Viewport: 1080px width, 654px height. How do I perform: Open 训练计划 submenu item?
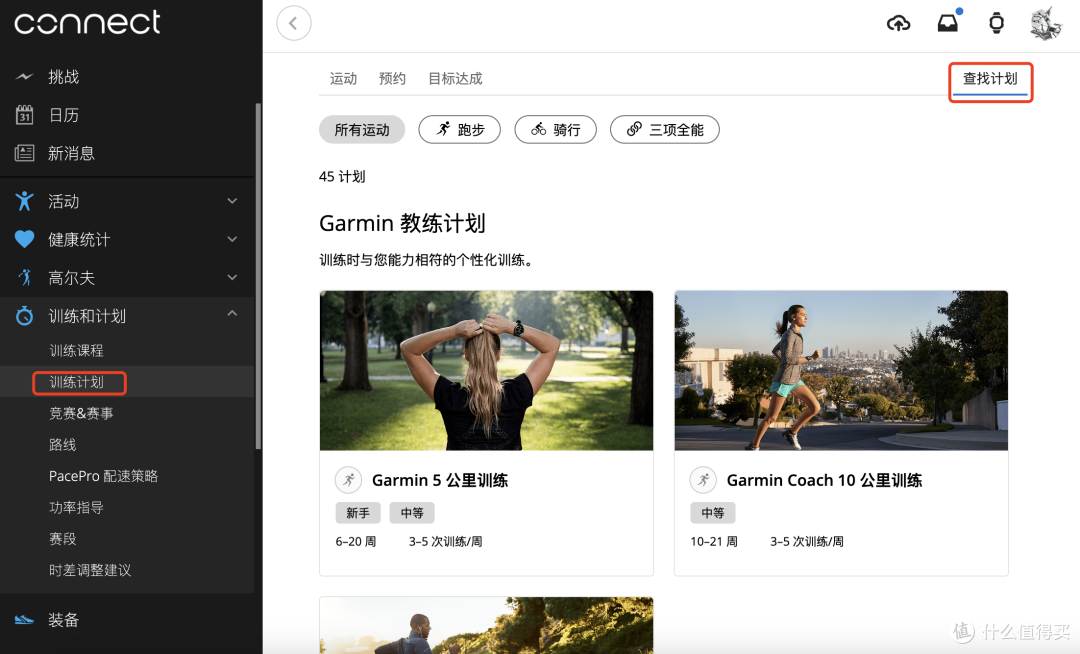[76, 381]
